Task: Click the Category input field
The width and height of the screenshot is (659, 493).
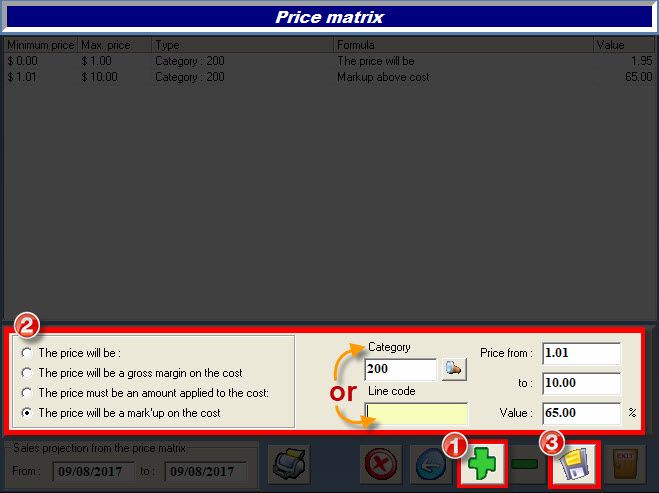Action: pyautogui.click(x=401, y=369)
